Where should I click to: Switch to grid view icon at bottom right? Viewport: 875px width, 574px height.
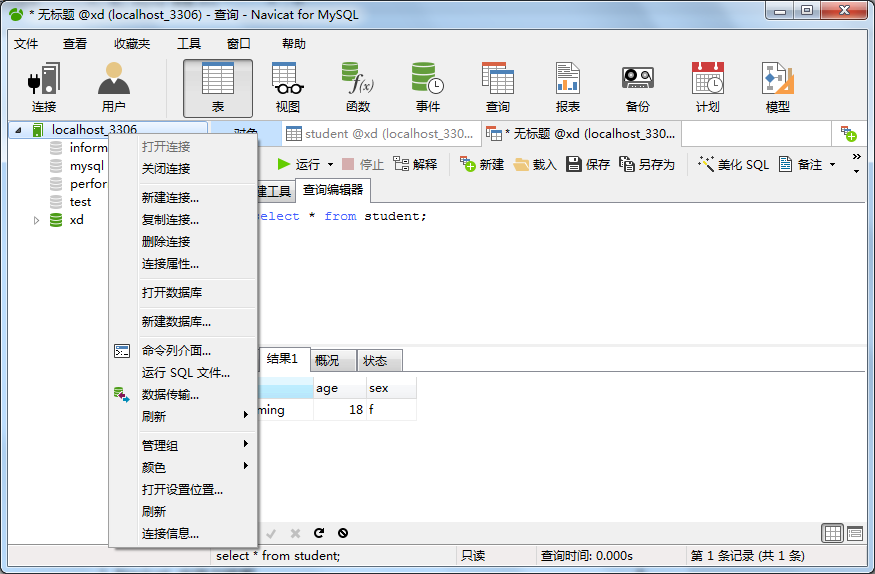[832, 533]
